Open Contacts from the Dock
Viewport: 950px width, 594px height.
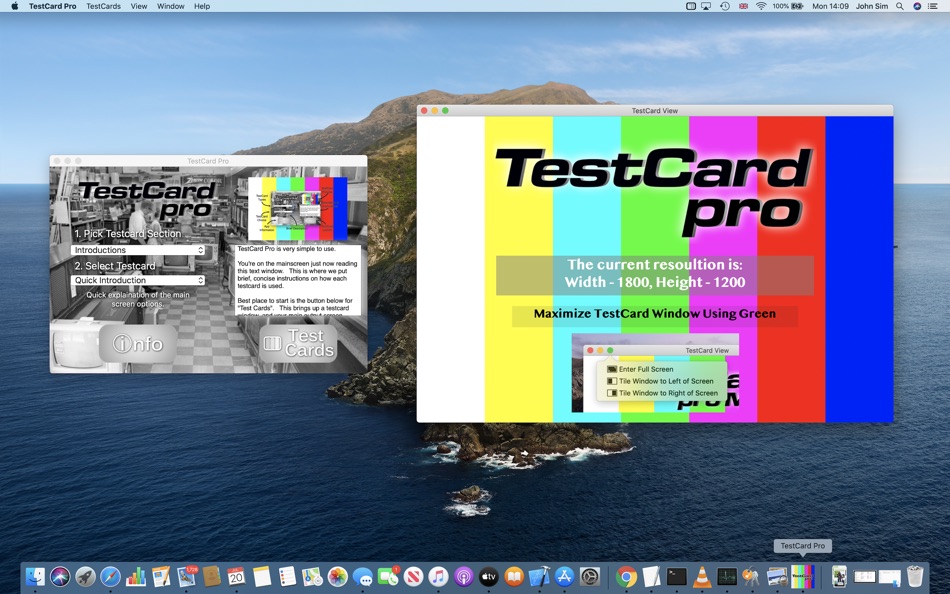(x=211, y=576)
